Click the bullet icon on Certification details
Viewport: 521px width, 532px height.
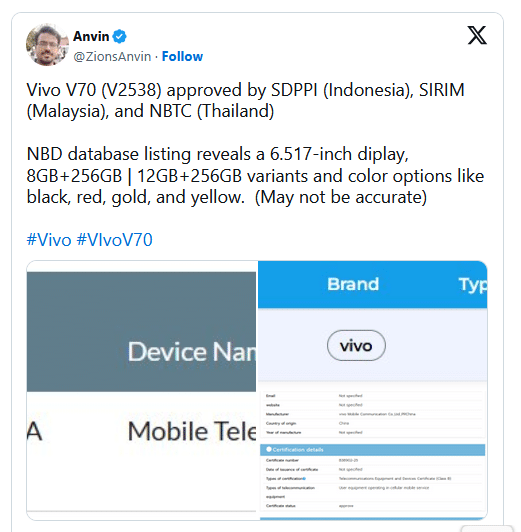269,449
